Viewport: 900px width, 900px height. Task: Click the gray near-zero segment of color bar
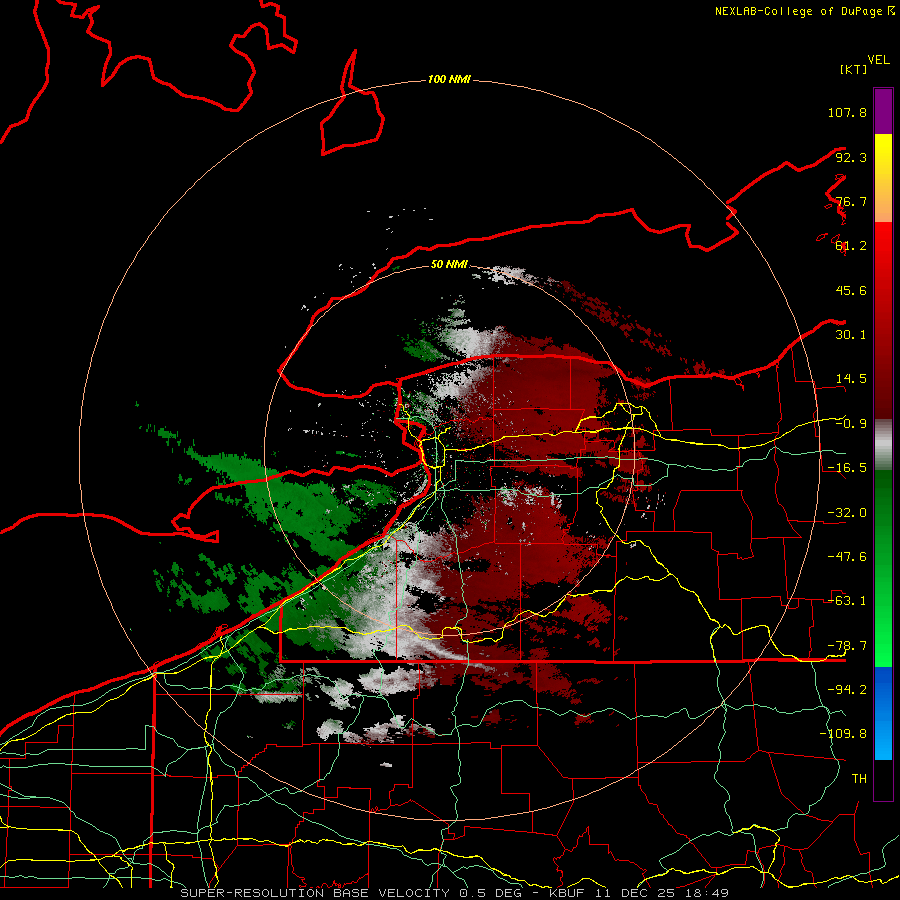point(883,445)
